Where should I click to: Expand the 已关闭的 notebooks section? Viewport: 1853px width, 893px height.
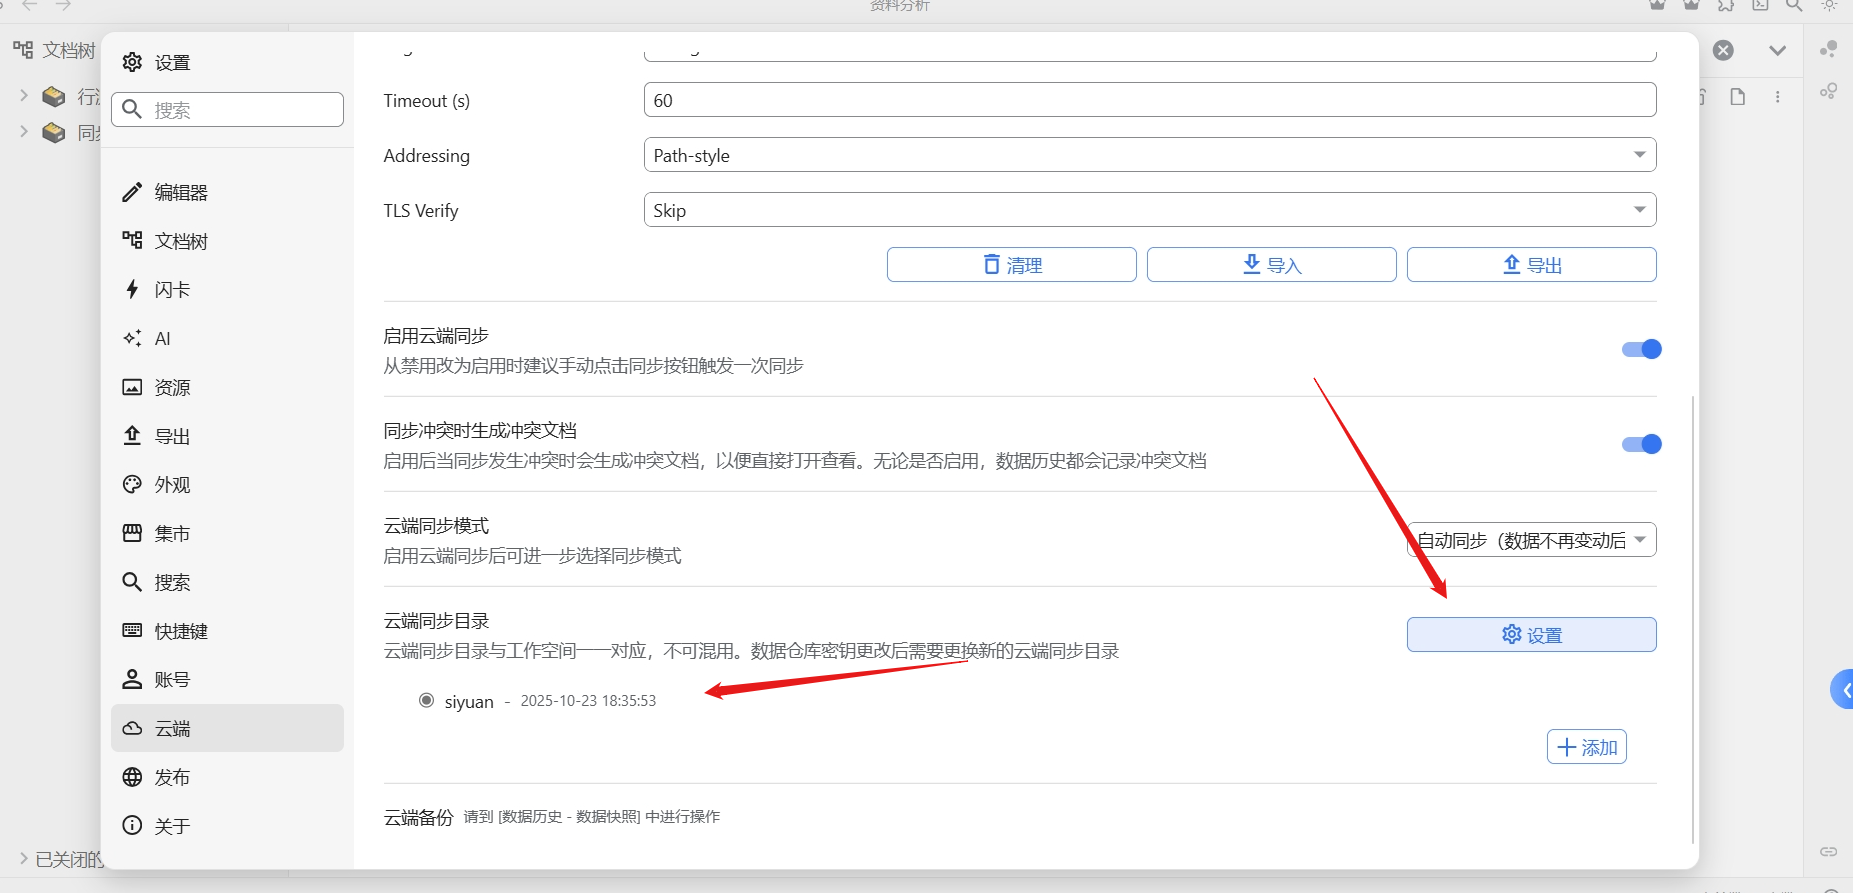pos(24,859)
